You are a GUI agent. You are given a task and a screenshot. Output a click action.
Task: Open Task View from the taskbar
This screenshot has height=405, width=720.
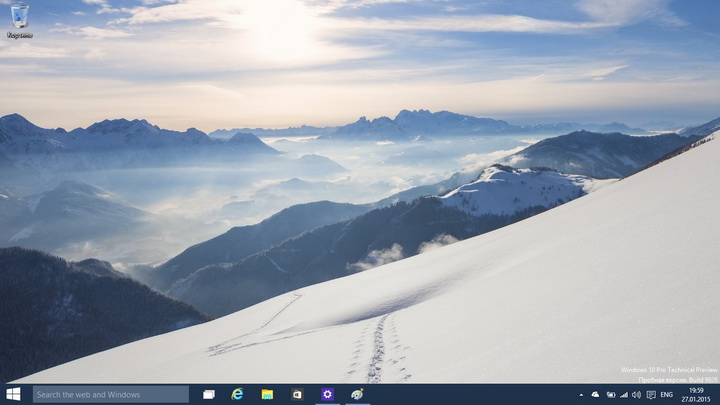point(209,394)
